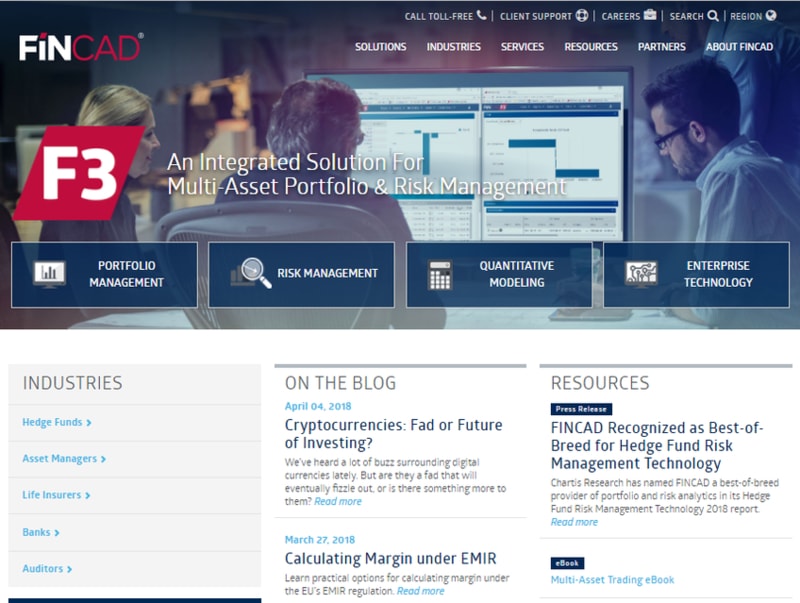This screenshot has height=603, width=800.
Task: Click the Resources section heading
Action: [x=600, y=383]
